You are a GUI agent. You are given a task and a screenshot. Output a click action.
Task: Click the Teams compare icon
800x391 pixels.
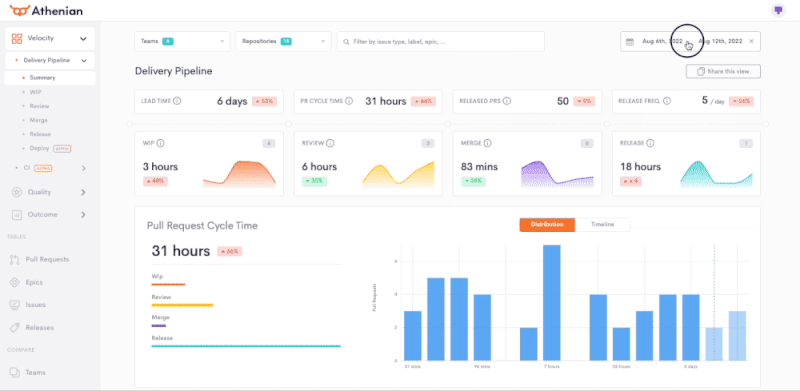(14, 373)
